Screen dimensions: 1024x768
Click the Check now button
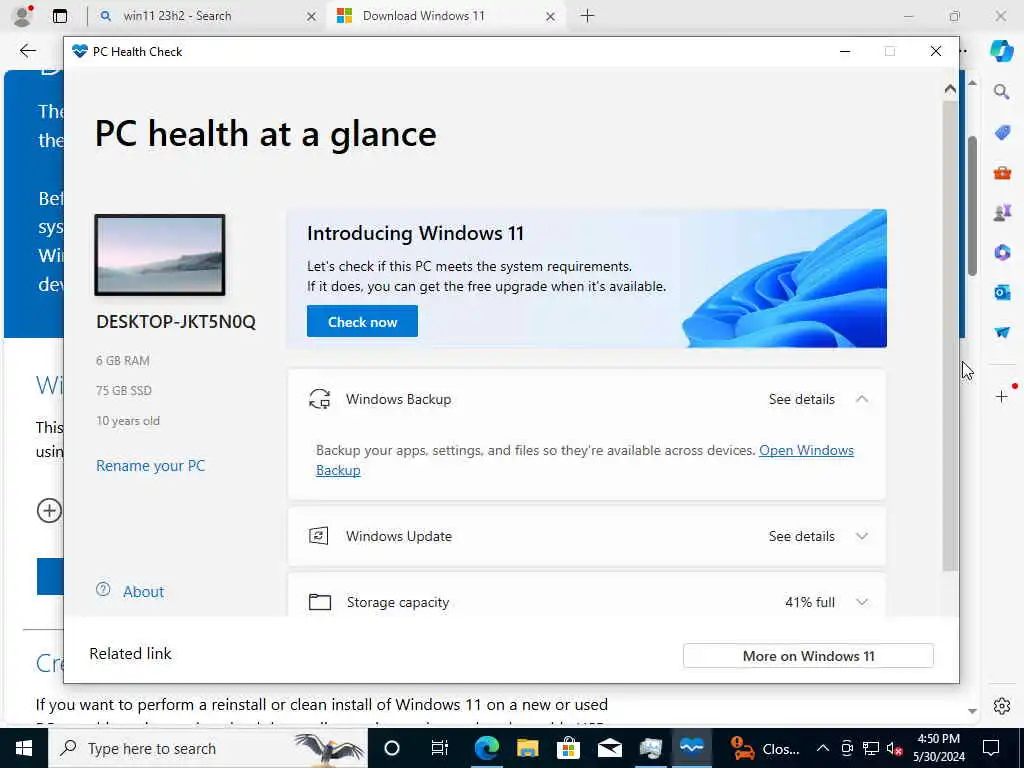coord(362,321)
